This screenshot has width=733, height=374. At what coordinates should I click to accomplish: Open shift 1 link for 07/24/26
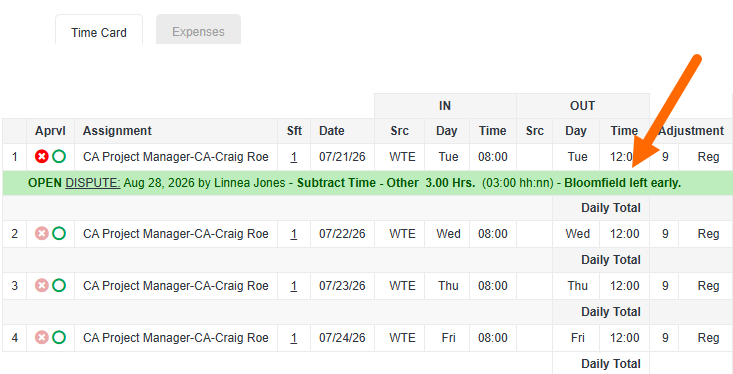294,338
